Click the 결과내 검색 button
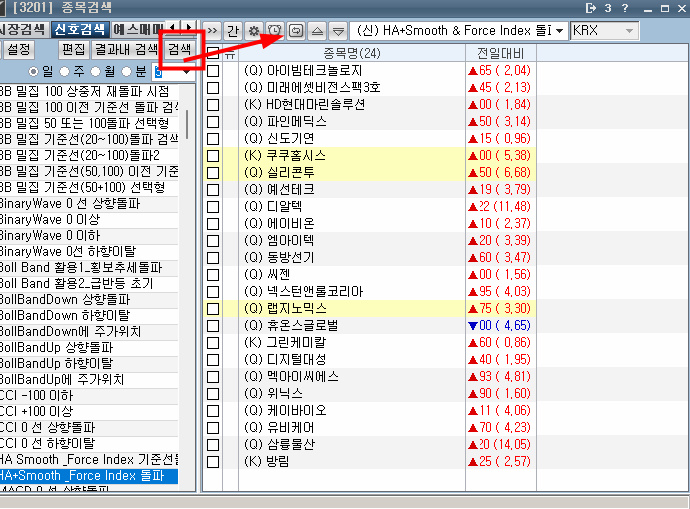Viewport: 690px width, 509px height. tap(126, 49)
